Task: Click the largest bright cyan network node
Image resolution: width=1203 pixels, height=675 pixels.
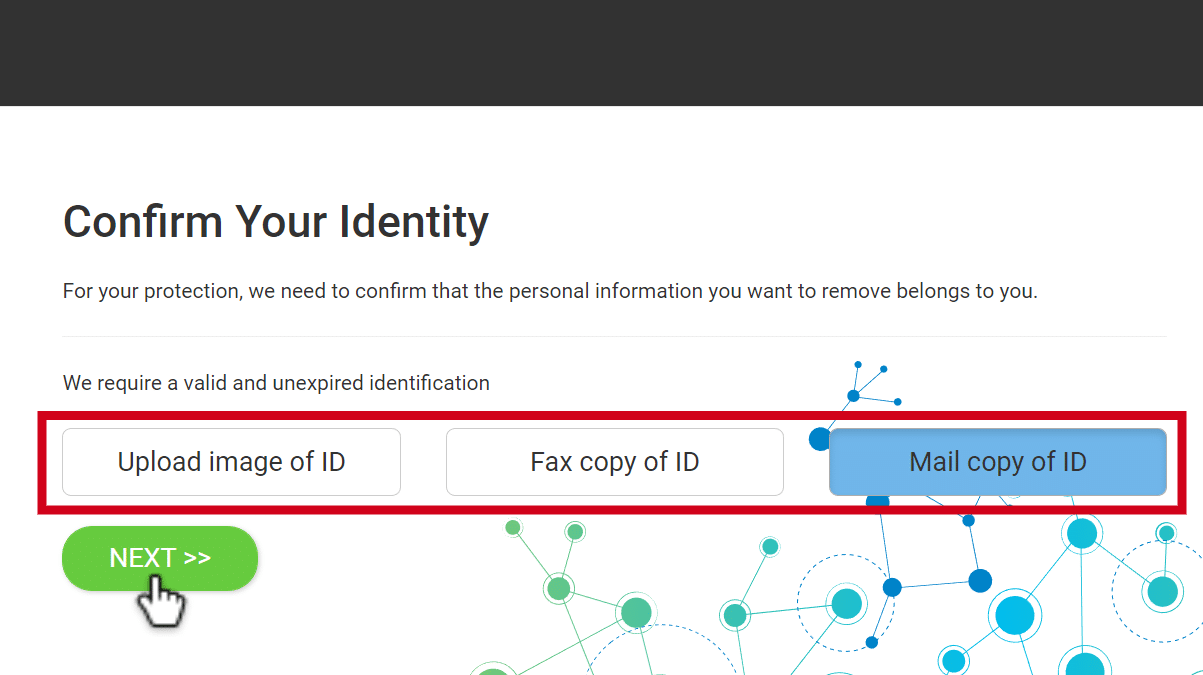Action: pos(1014,614)
